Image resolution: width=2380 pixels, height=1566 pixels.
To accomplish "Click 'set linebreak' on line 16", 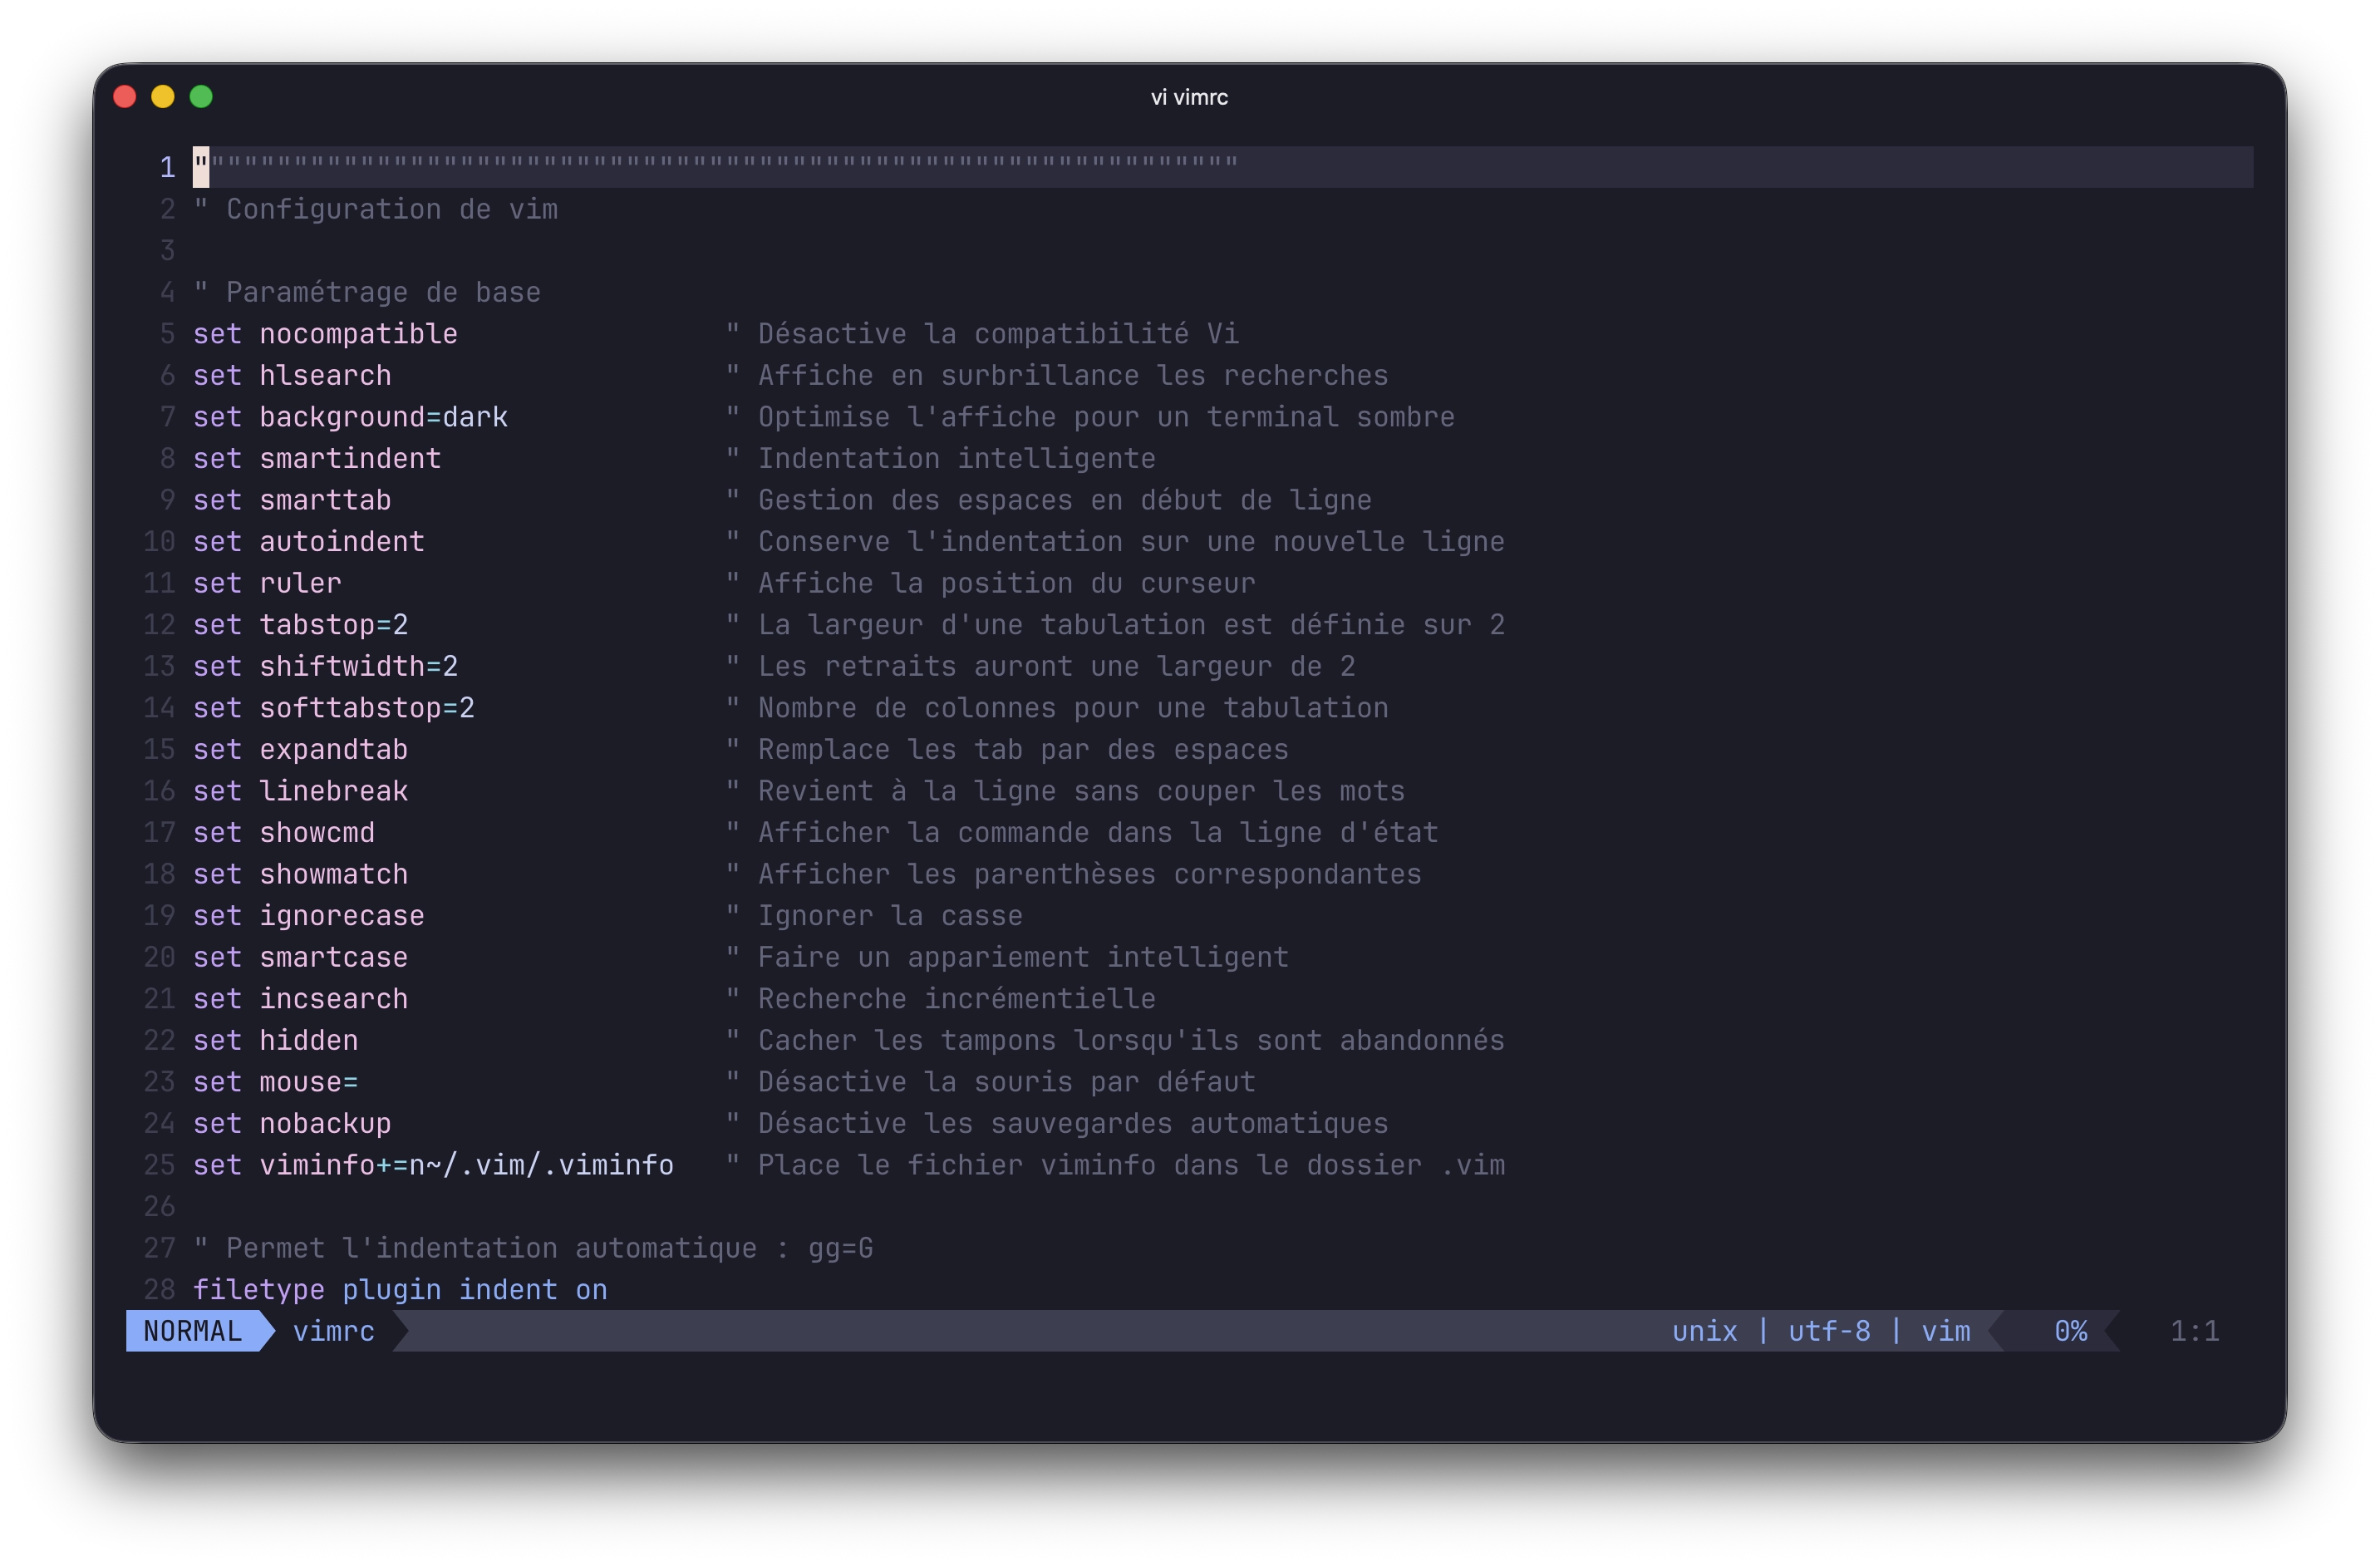I will click(301, 791).
